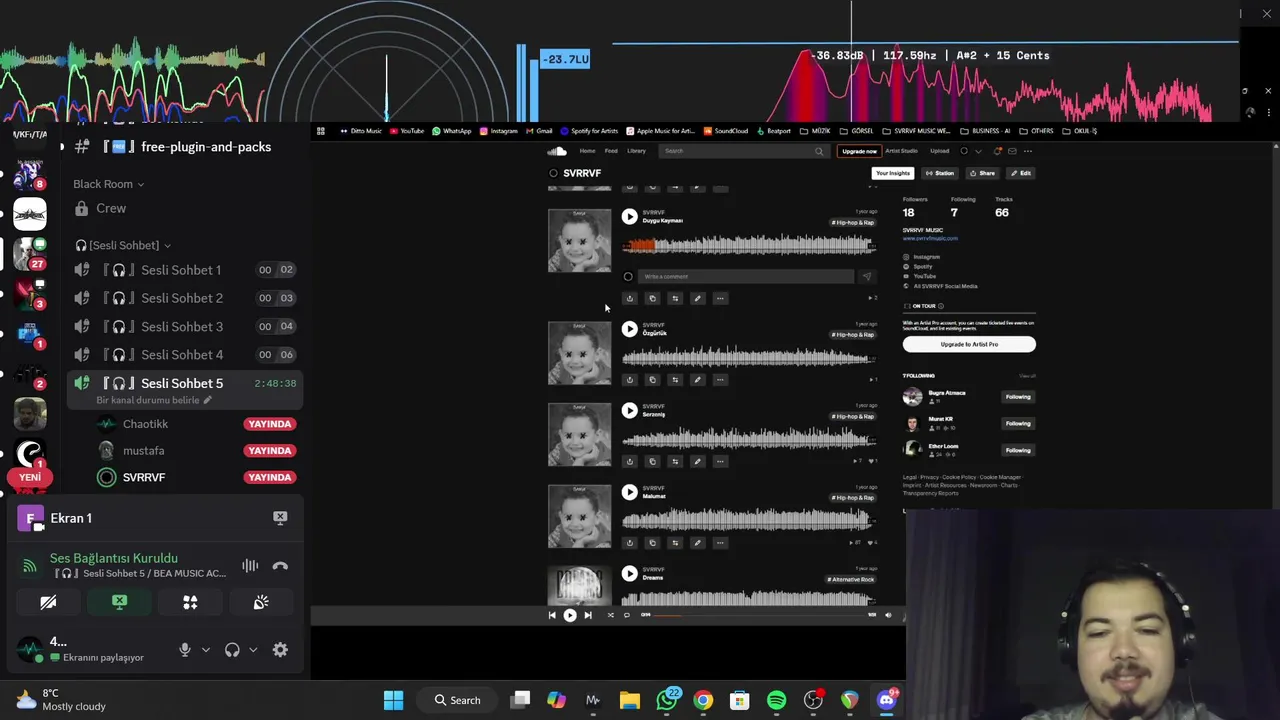Image resolution: width=1280 pixels, height=720 pixels.
Task: Click the Share profile button
Action: pyautogui.click(x=982, y=173)
